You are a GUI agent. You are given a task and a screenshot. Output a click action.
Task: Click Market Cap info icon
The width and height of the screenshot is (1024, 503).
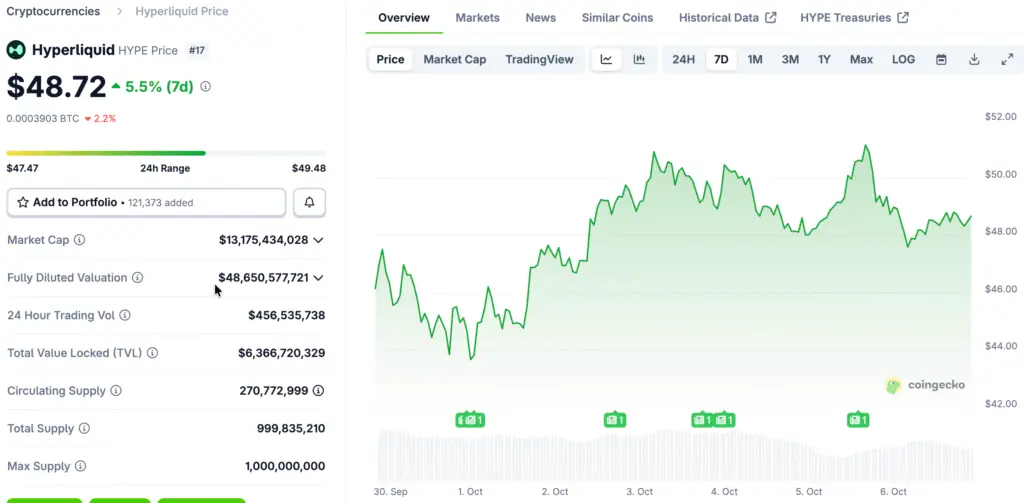[80, 240]
